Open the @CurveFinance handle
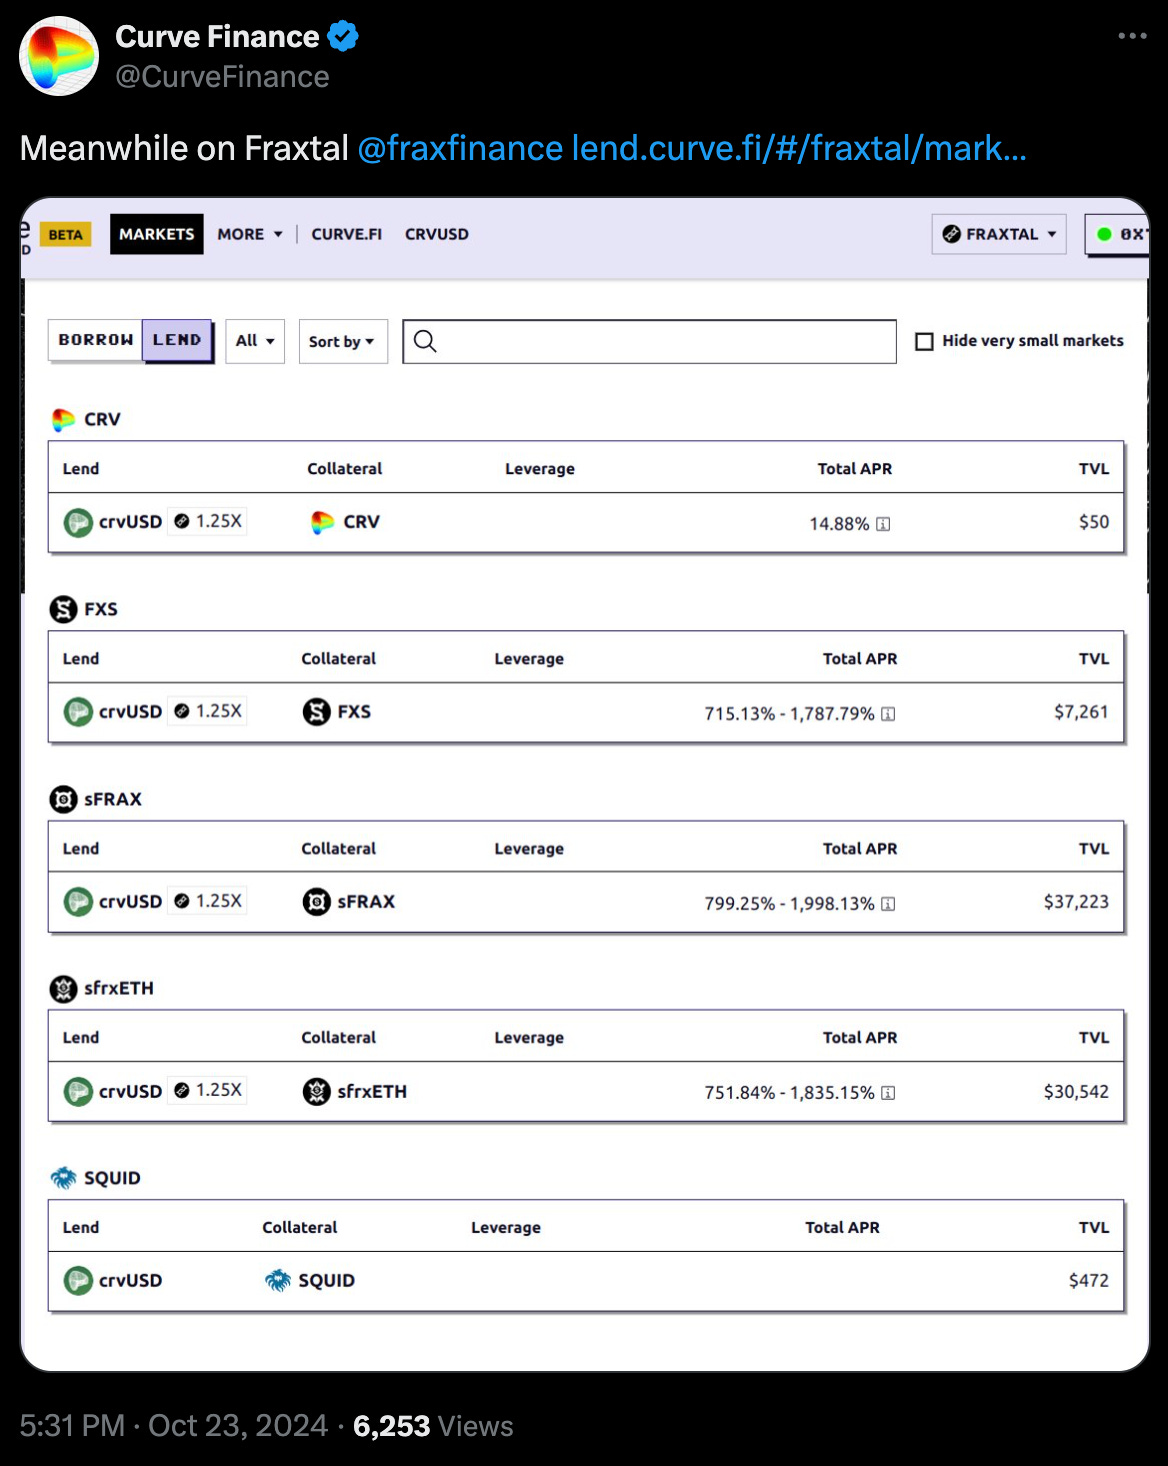This screenshot has height=1466, width=1168. [x=222, y=77]
